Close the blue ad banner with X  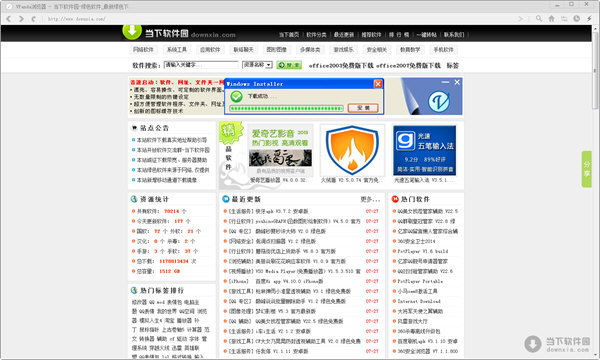coord(457,82)
